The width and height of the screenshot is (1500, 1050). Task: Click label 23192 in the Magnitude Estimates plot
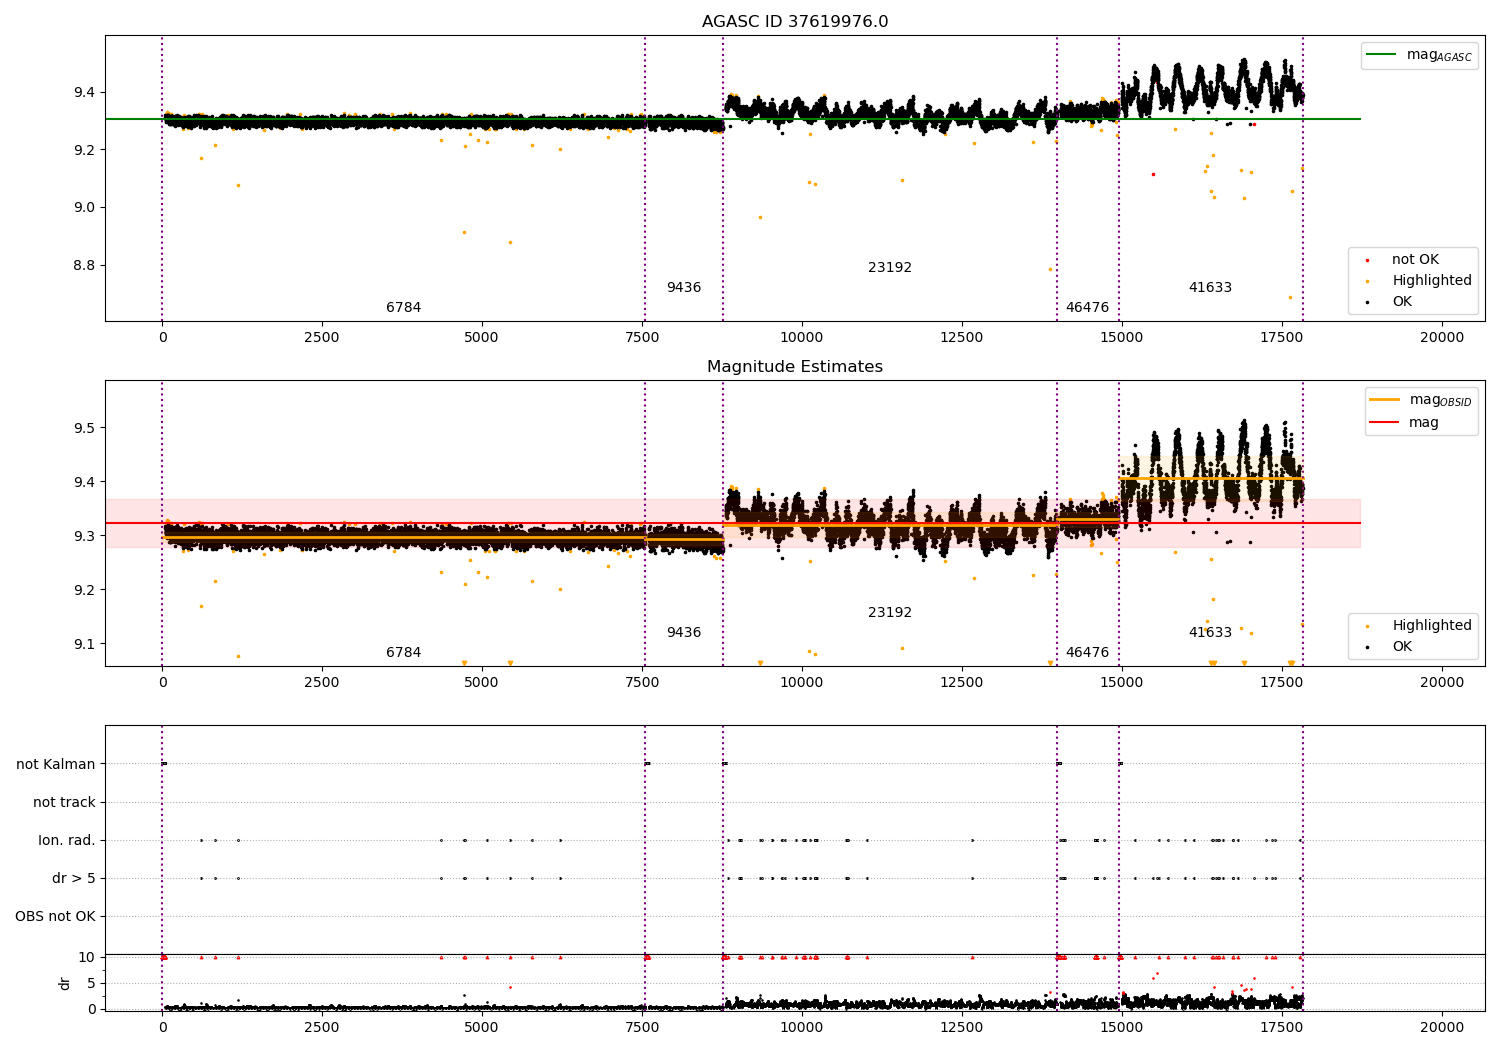[890, 613]
